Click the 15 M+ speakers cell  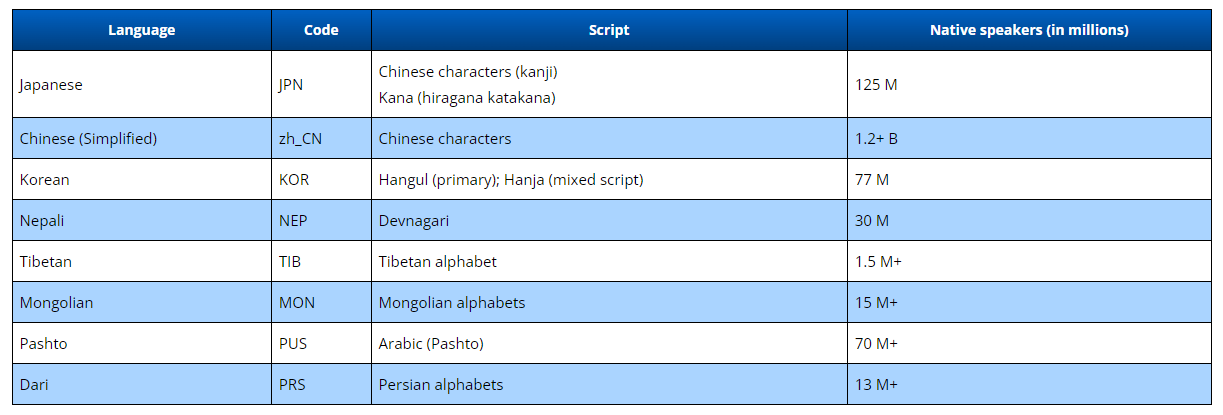pyautogui.click(x=877, y=303)
